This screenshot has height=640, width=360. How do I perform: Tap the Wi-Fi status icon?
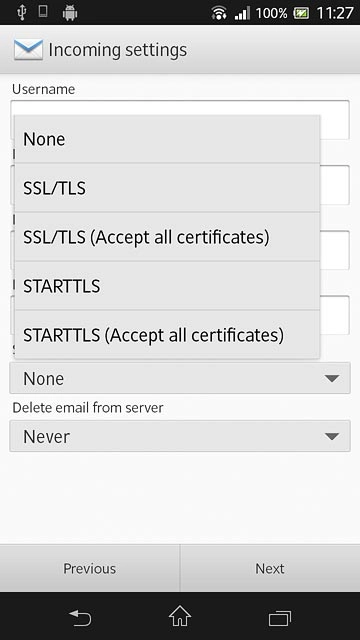[219, 13]
